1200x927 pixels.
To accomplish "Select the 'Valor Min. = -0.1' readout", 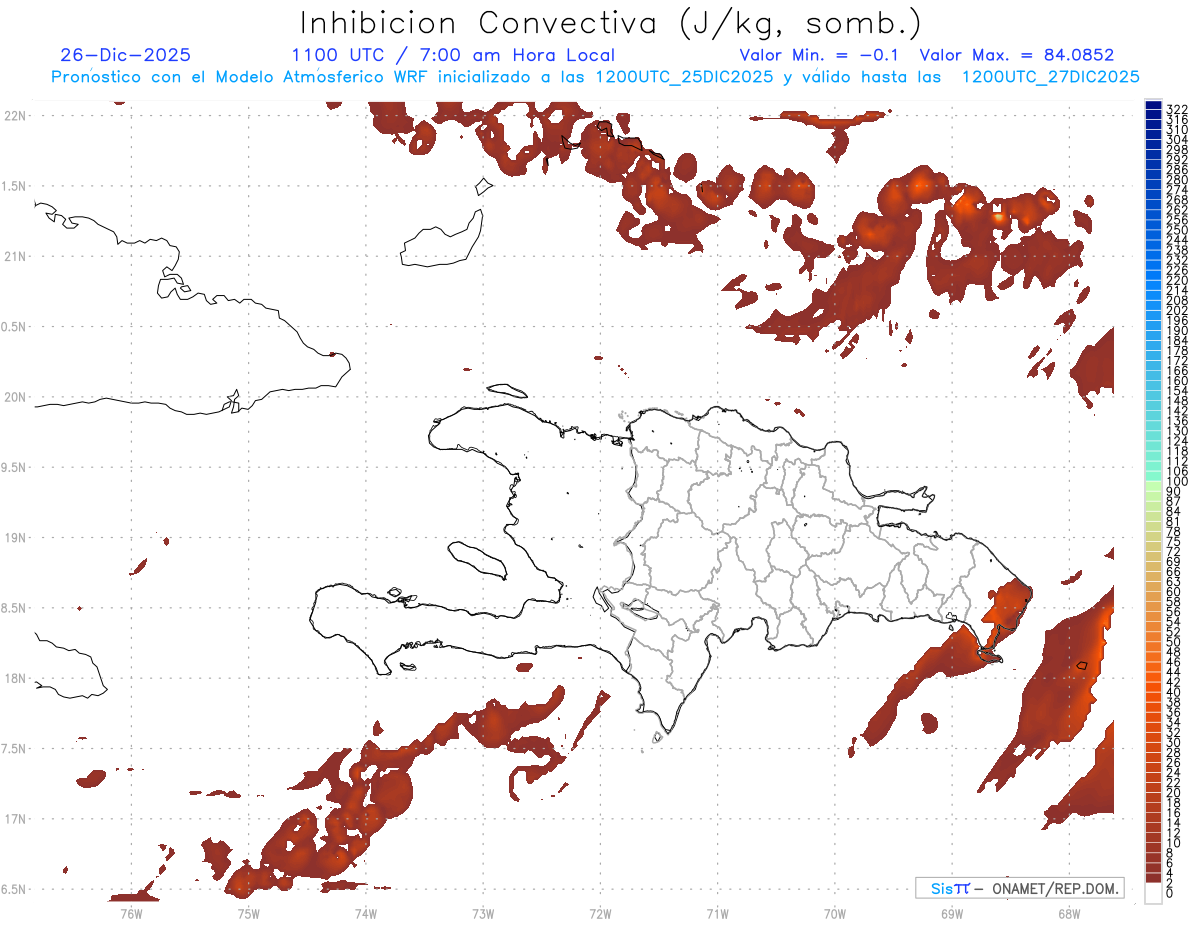I will click(x=820, y=55).
